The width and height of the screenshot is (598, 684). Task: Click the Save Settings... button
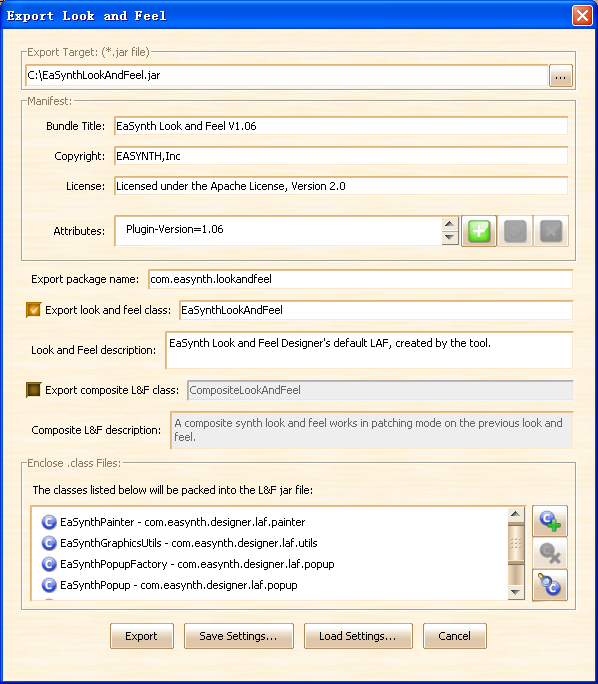[239, 636]
